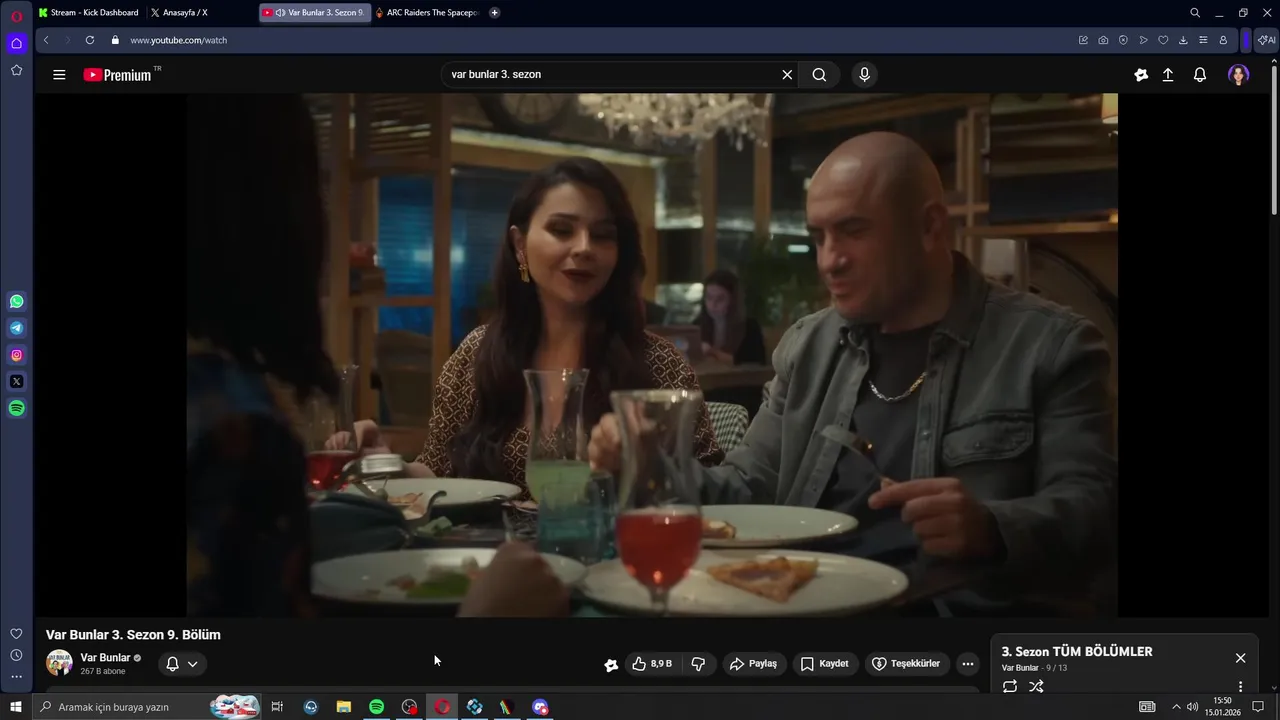Viewport: 1280px width, 720px height.
Task: Open WhatsApp in Opera sidebar
Action: click(x=16, y=301)
